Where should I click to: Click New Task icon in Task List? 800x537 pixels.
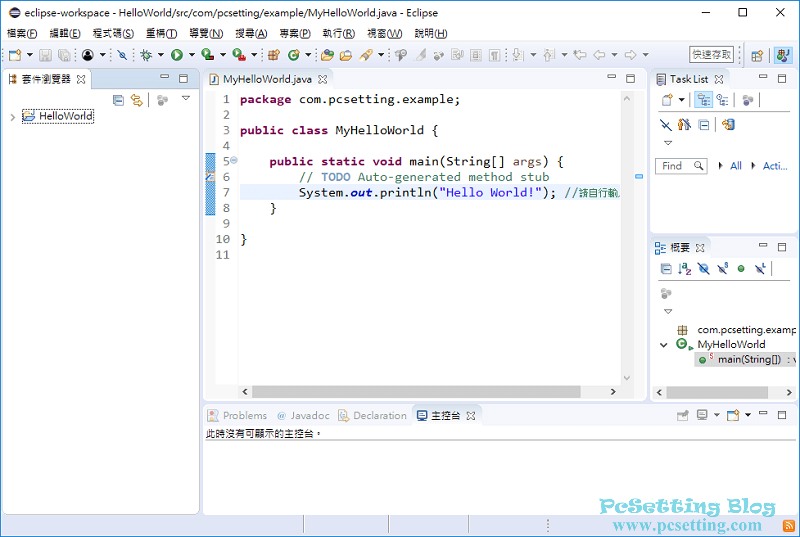pos(667,99)
